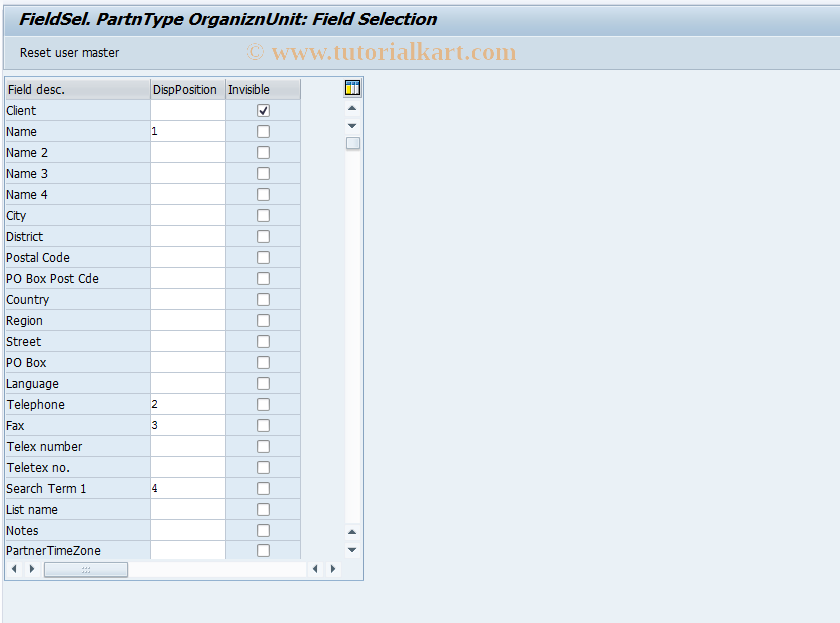Click the horizontal scrollbar thumb
Image resolution: width=840 pixels, height=623 pixels.
(86, 569)
